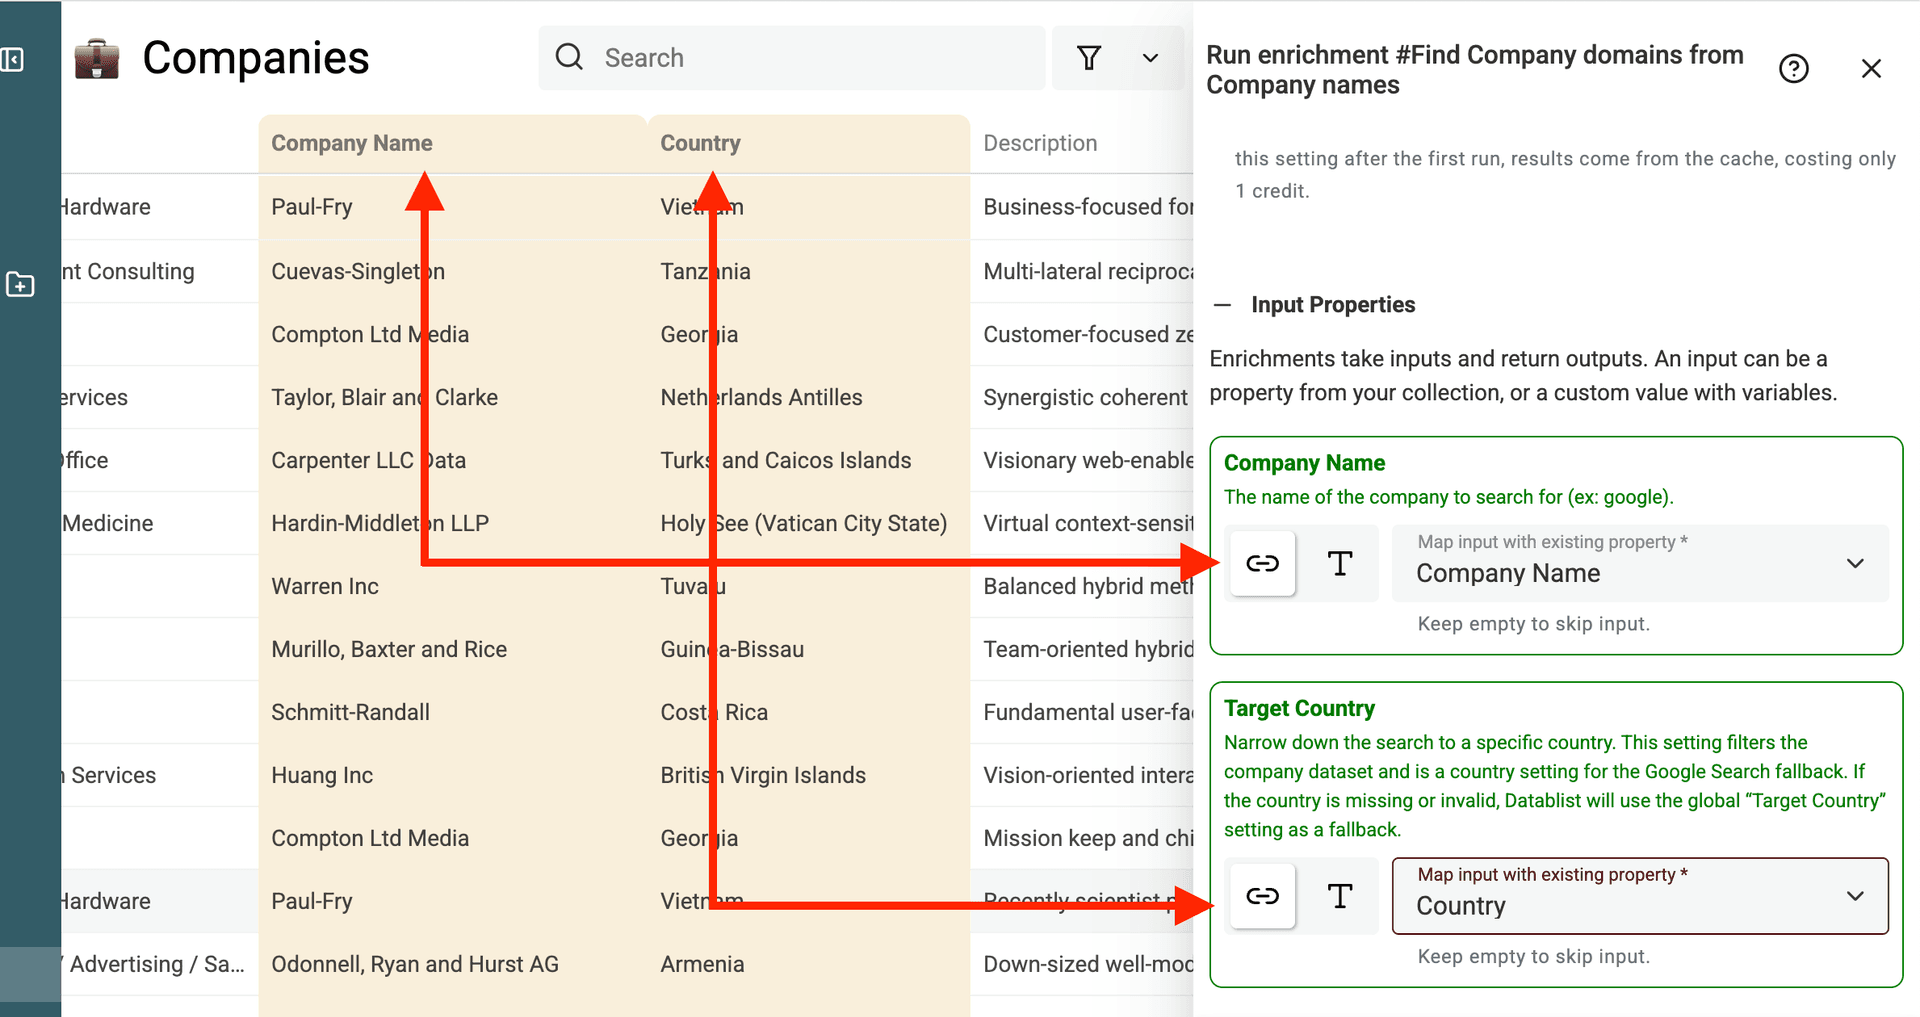Collapse the left sidebar panel icon
The width and height of the screenshot is (1920, 1017).
[x=13, y=60]
